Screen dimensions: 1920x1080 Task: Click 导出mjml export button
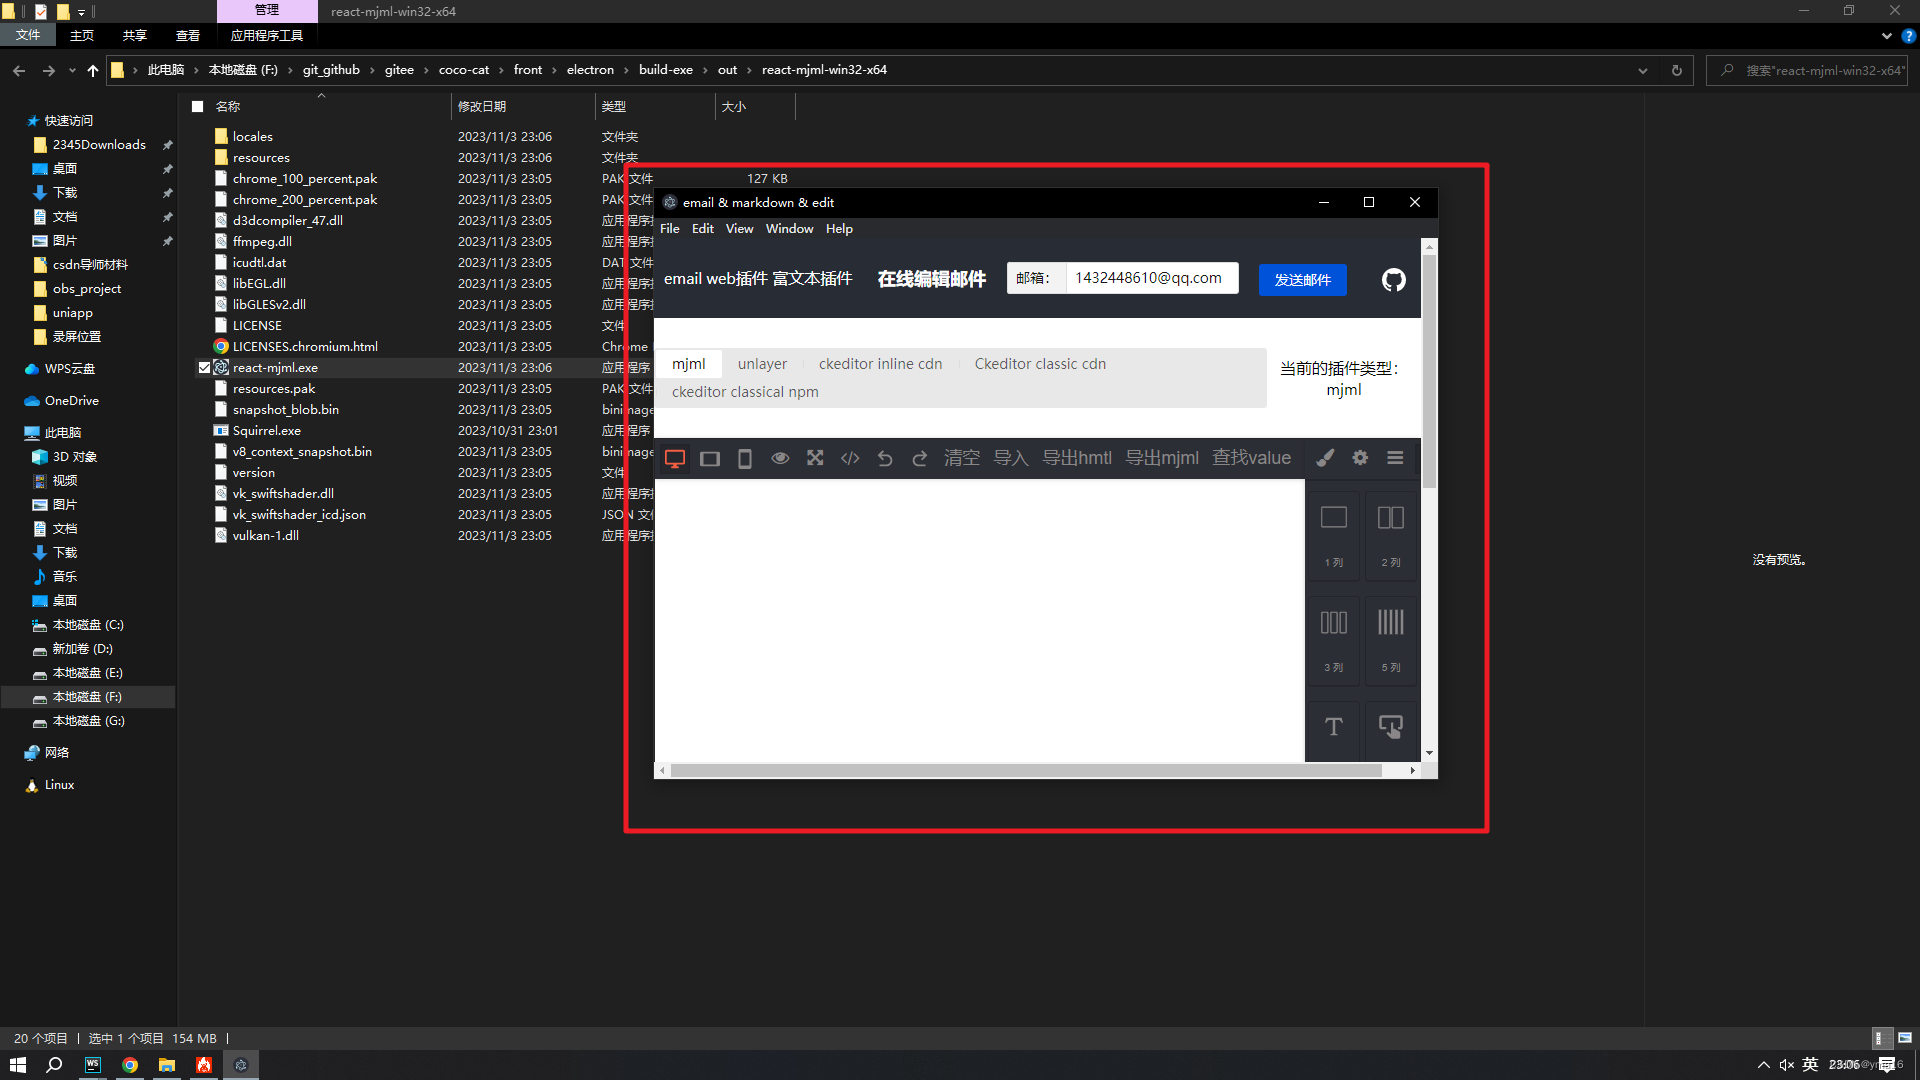click(1162, 458)
